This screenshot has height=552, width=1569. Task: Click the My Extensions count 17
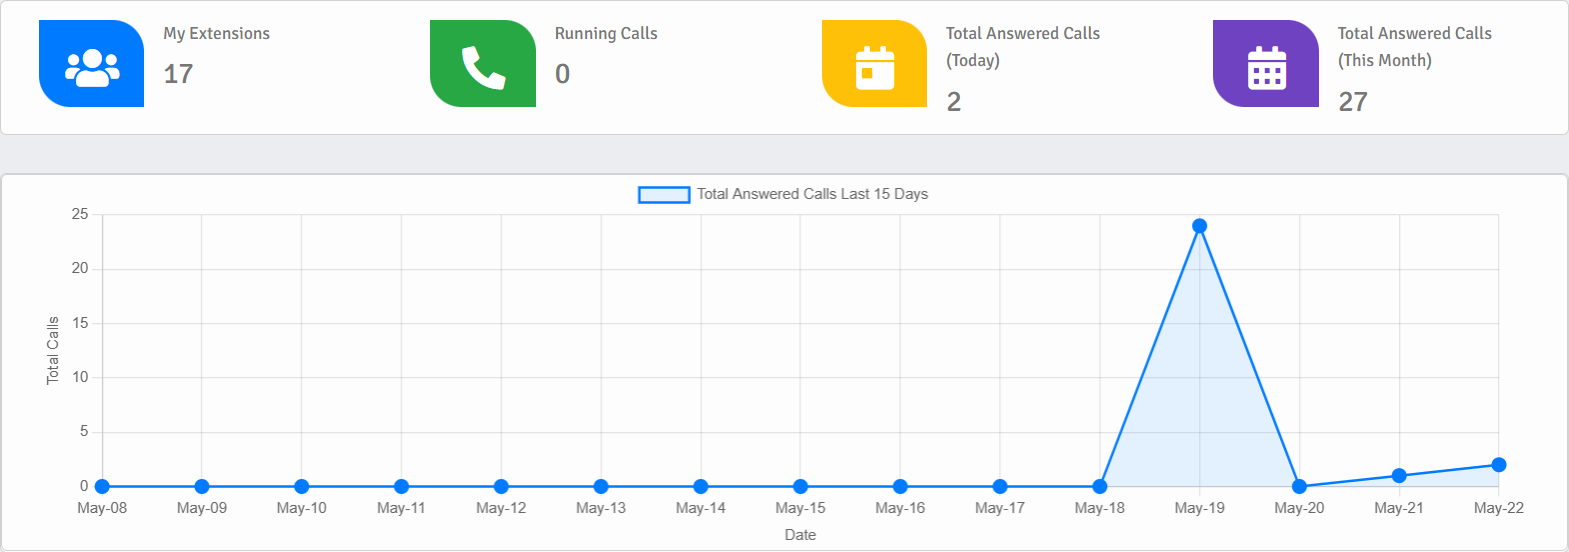178,74
